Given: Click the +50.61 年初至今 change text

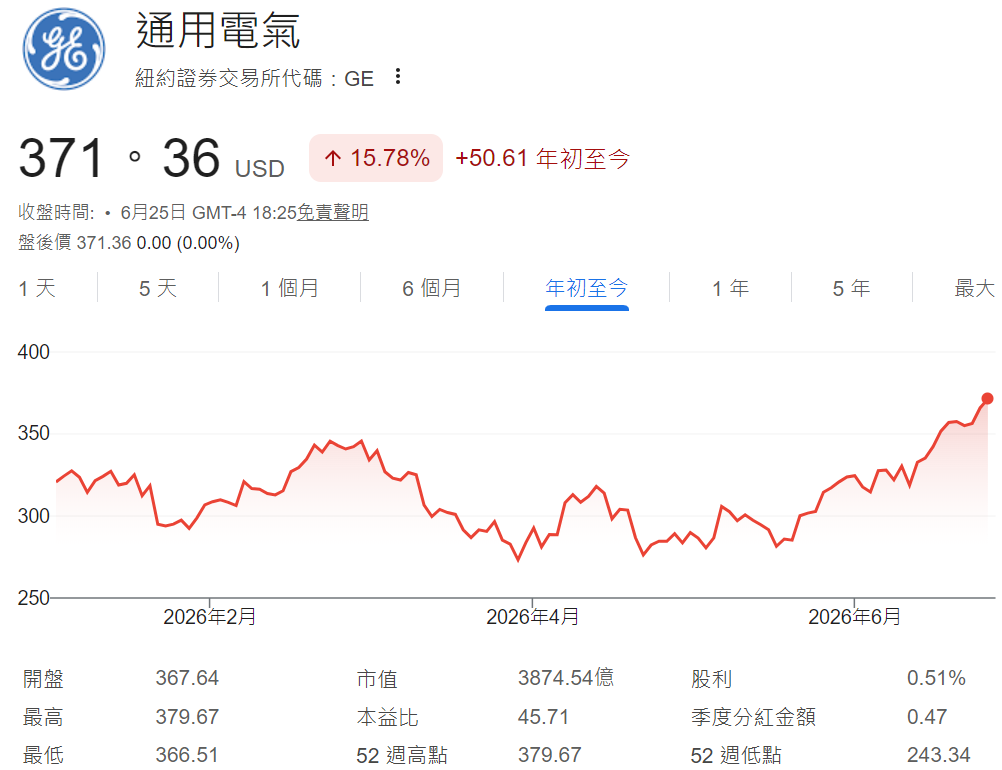Looking at the screenshot, I should point(543,158).
